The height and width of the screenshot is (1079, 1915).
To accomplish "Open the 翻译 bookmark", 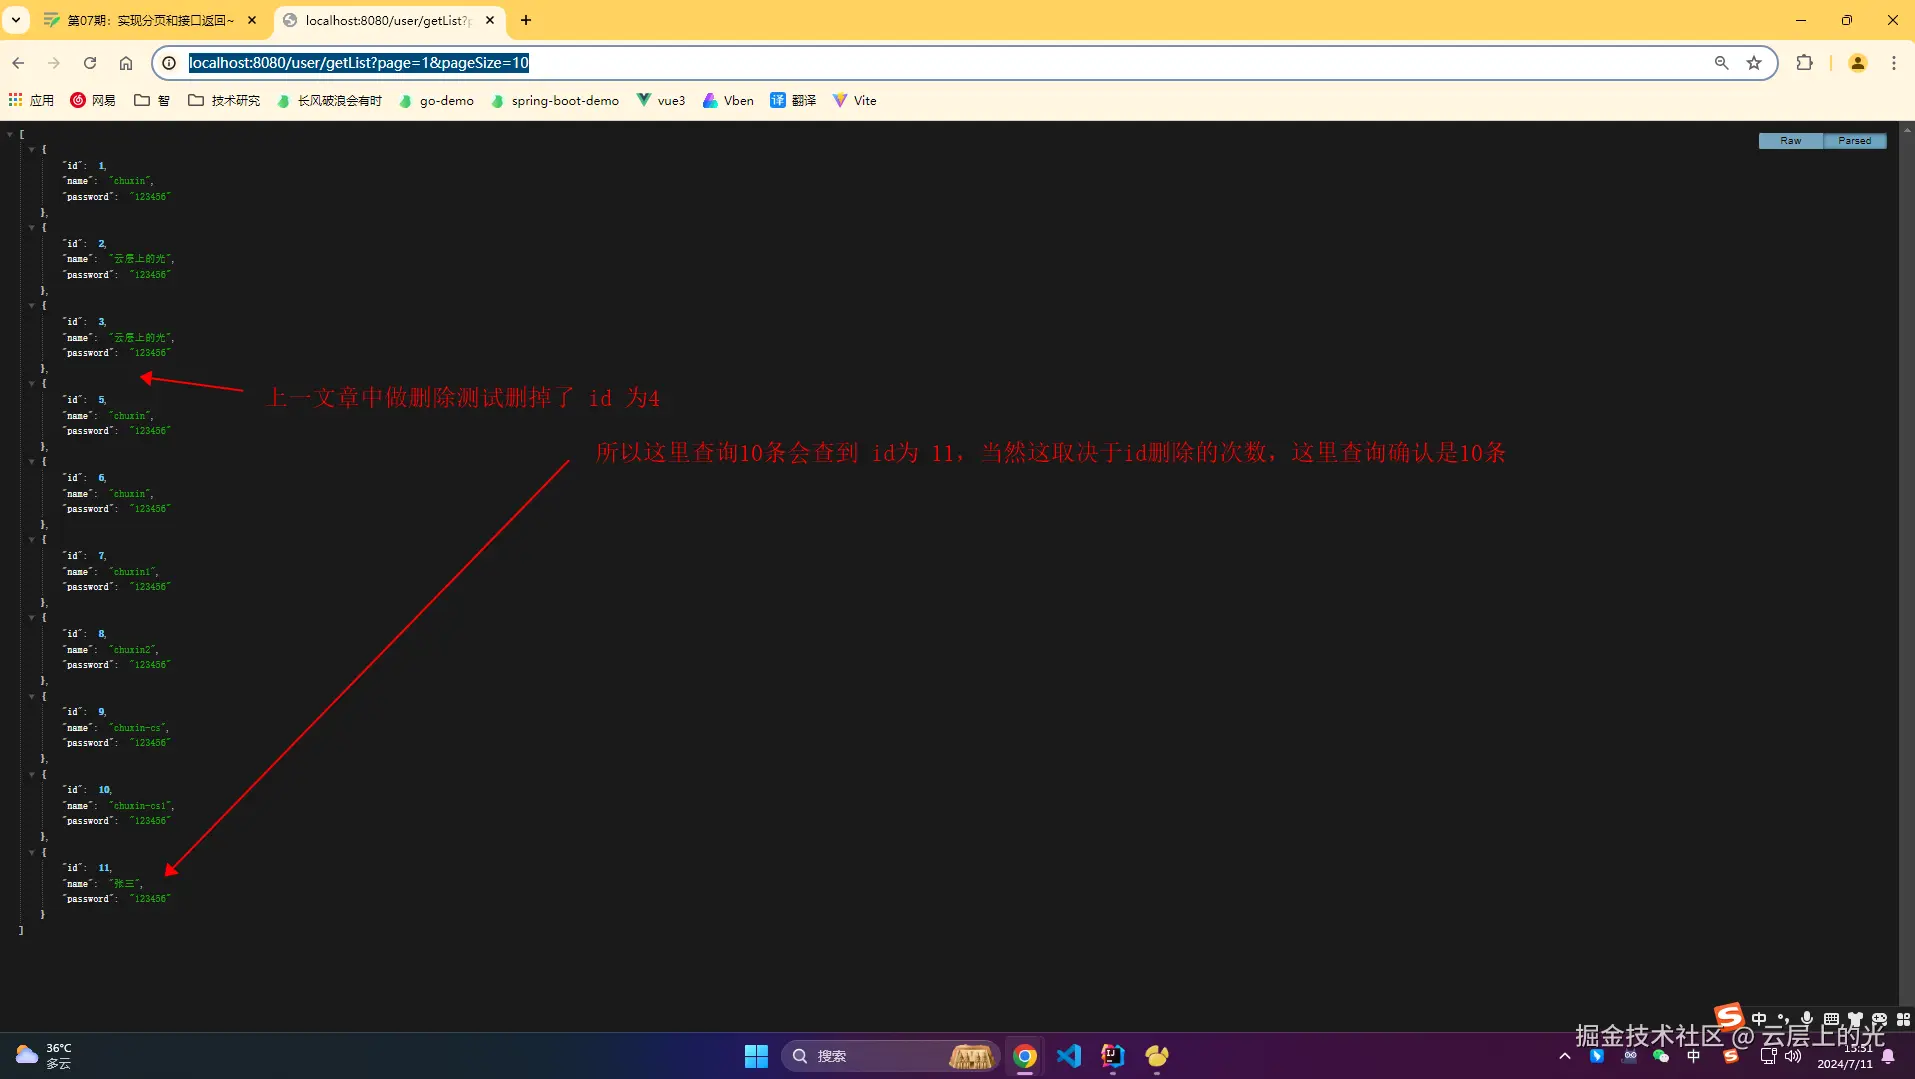I will [x=793, y=100].
